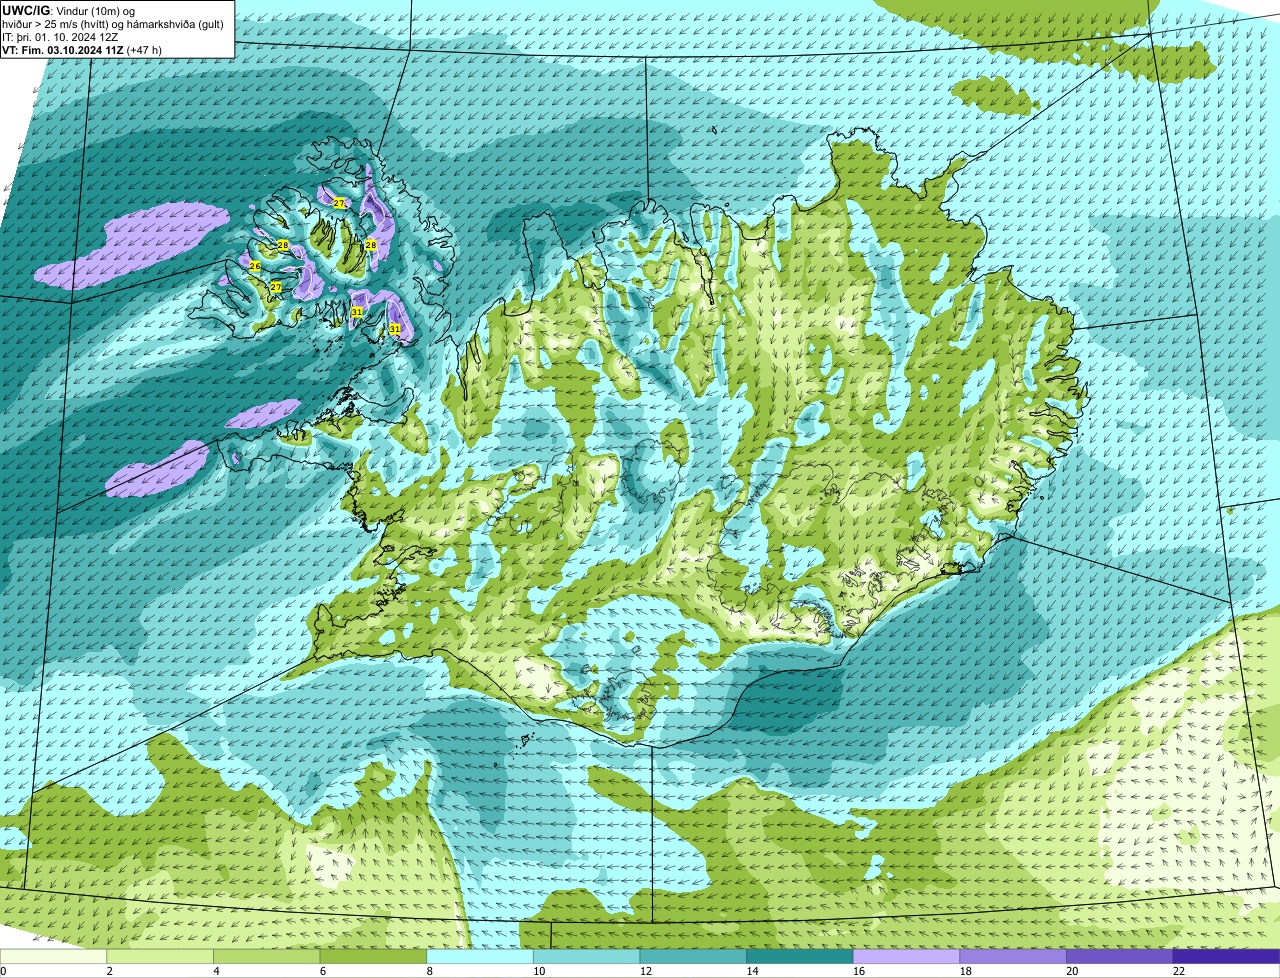Click the legend scale number 6
Screen dimensions: 1280x978
coord(323,971)
